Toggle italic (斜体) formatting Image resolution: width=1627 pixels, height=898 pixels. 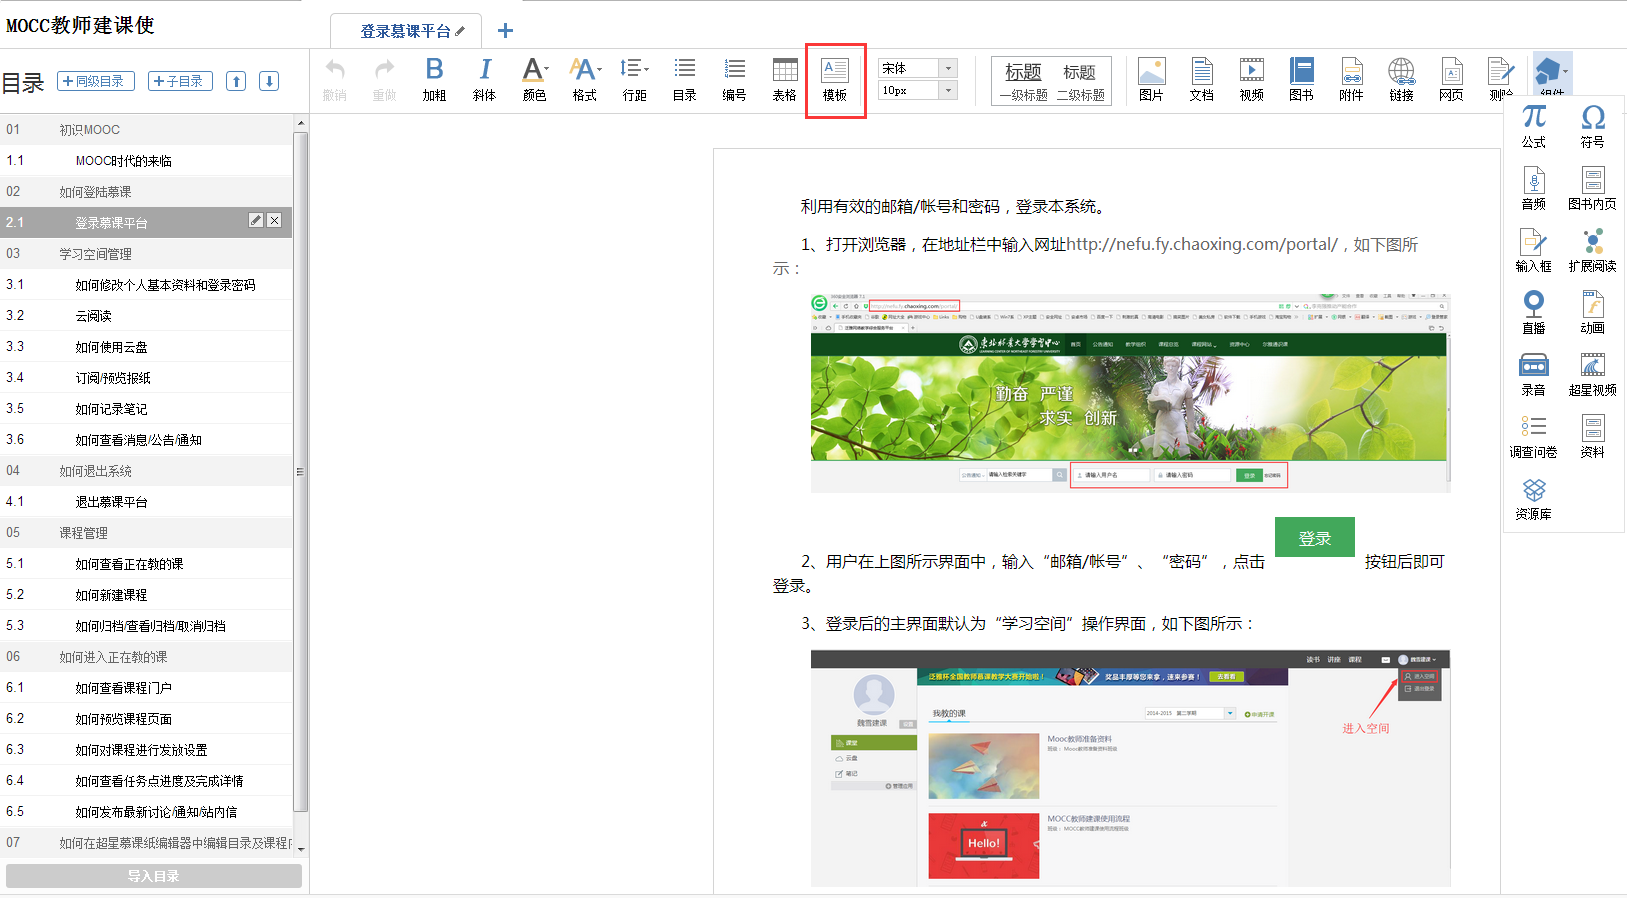click(484, 79)
